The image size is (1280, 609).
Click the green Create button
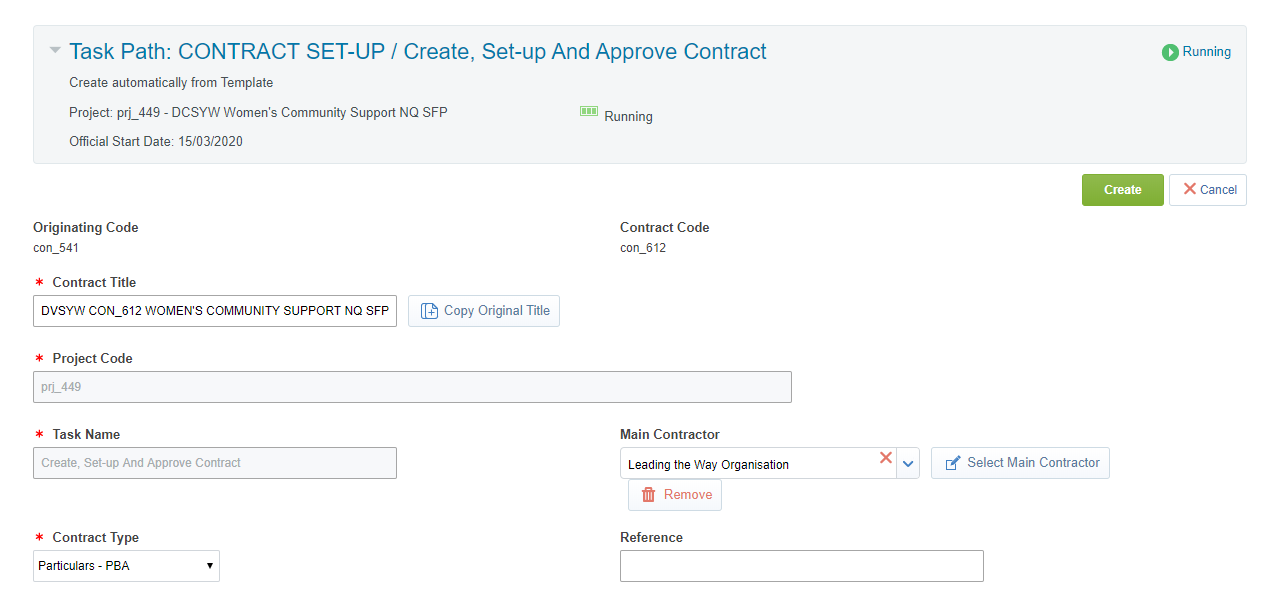click(x=1122, y=190)
